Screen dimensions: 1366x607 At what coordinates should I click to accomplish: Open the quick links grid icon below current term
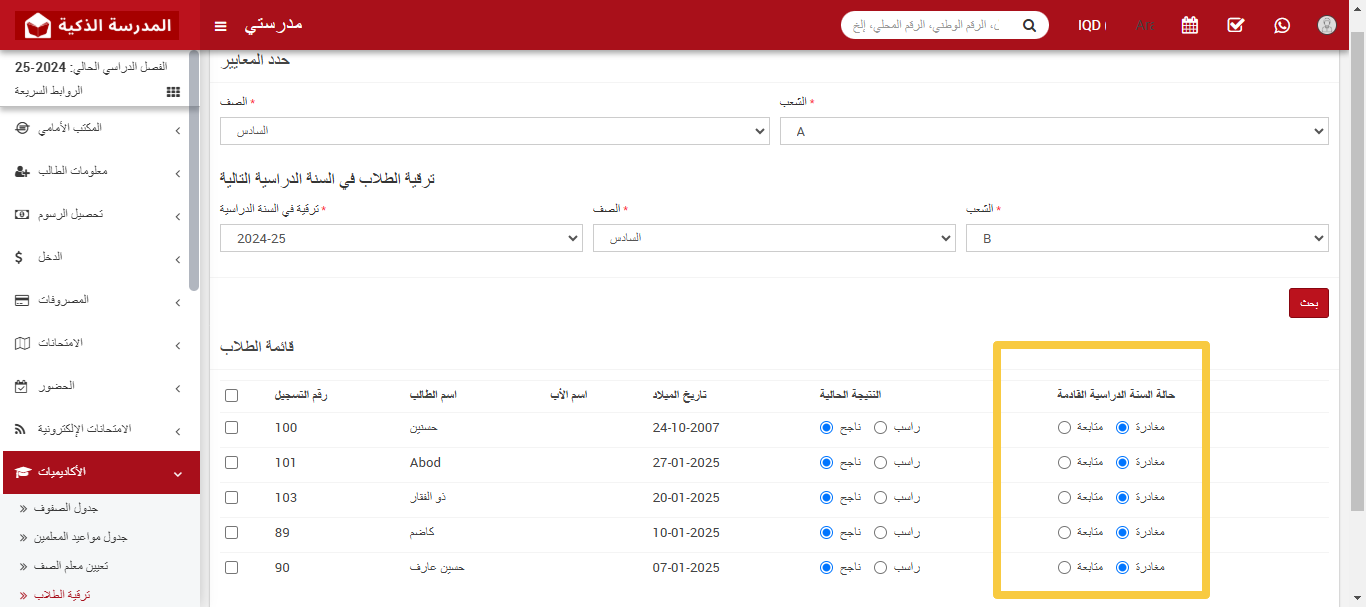tap(172, 91)
